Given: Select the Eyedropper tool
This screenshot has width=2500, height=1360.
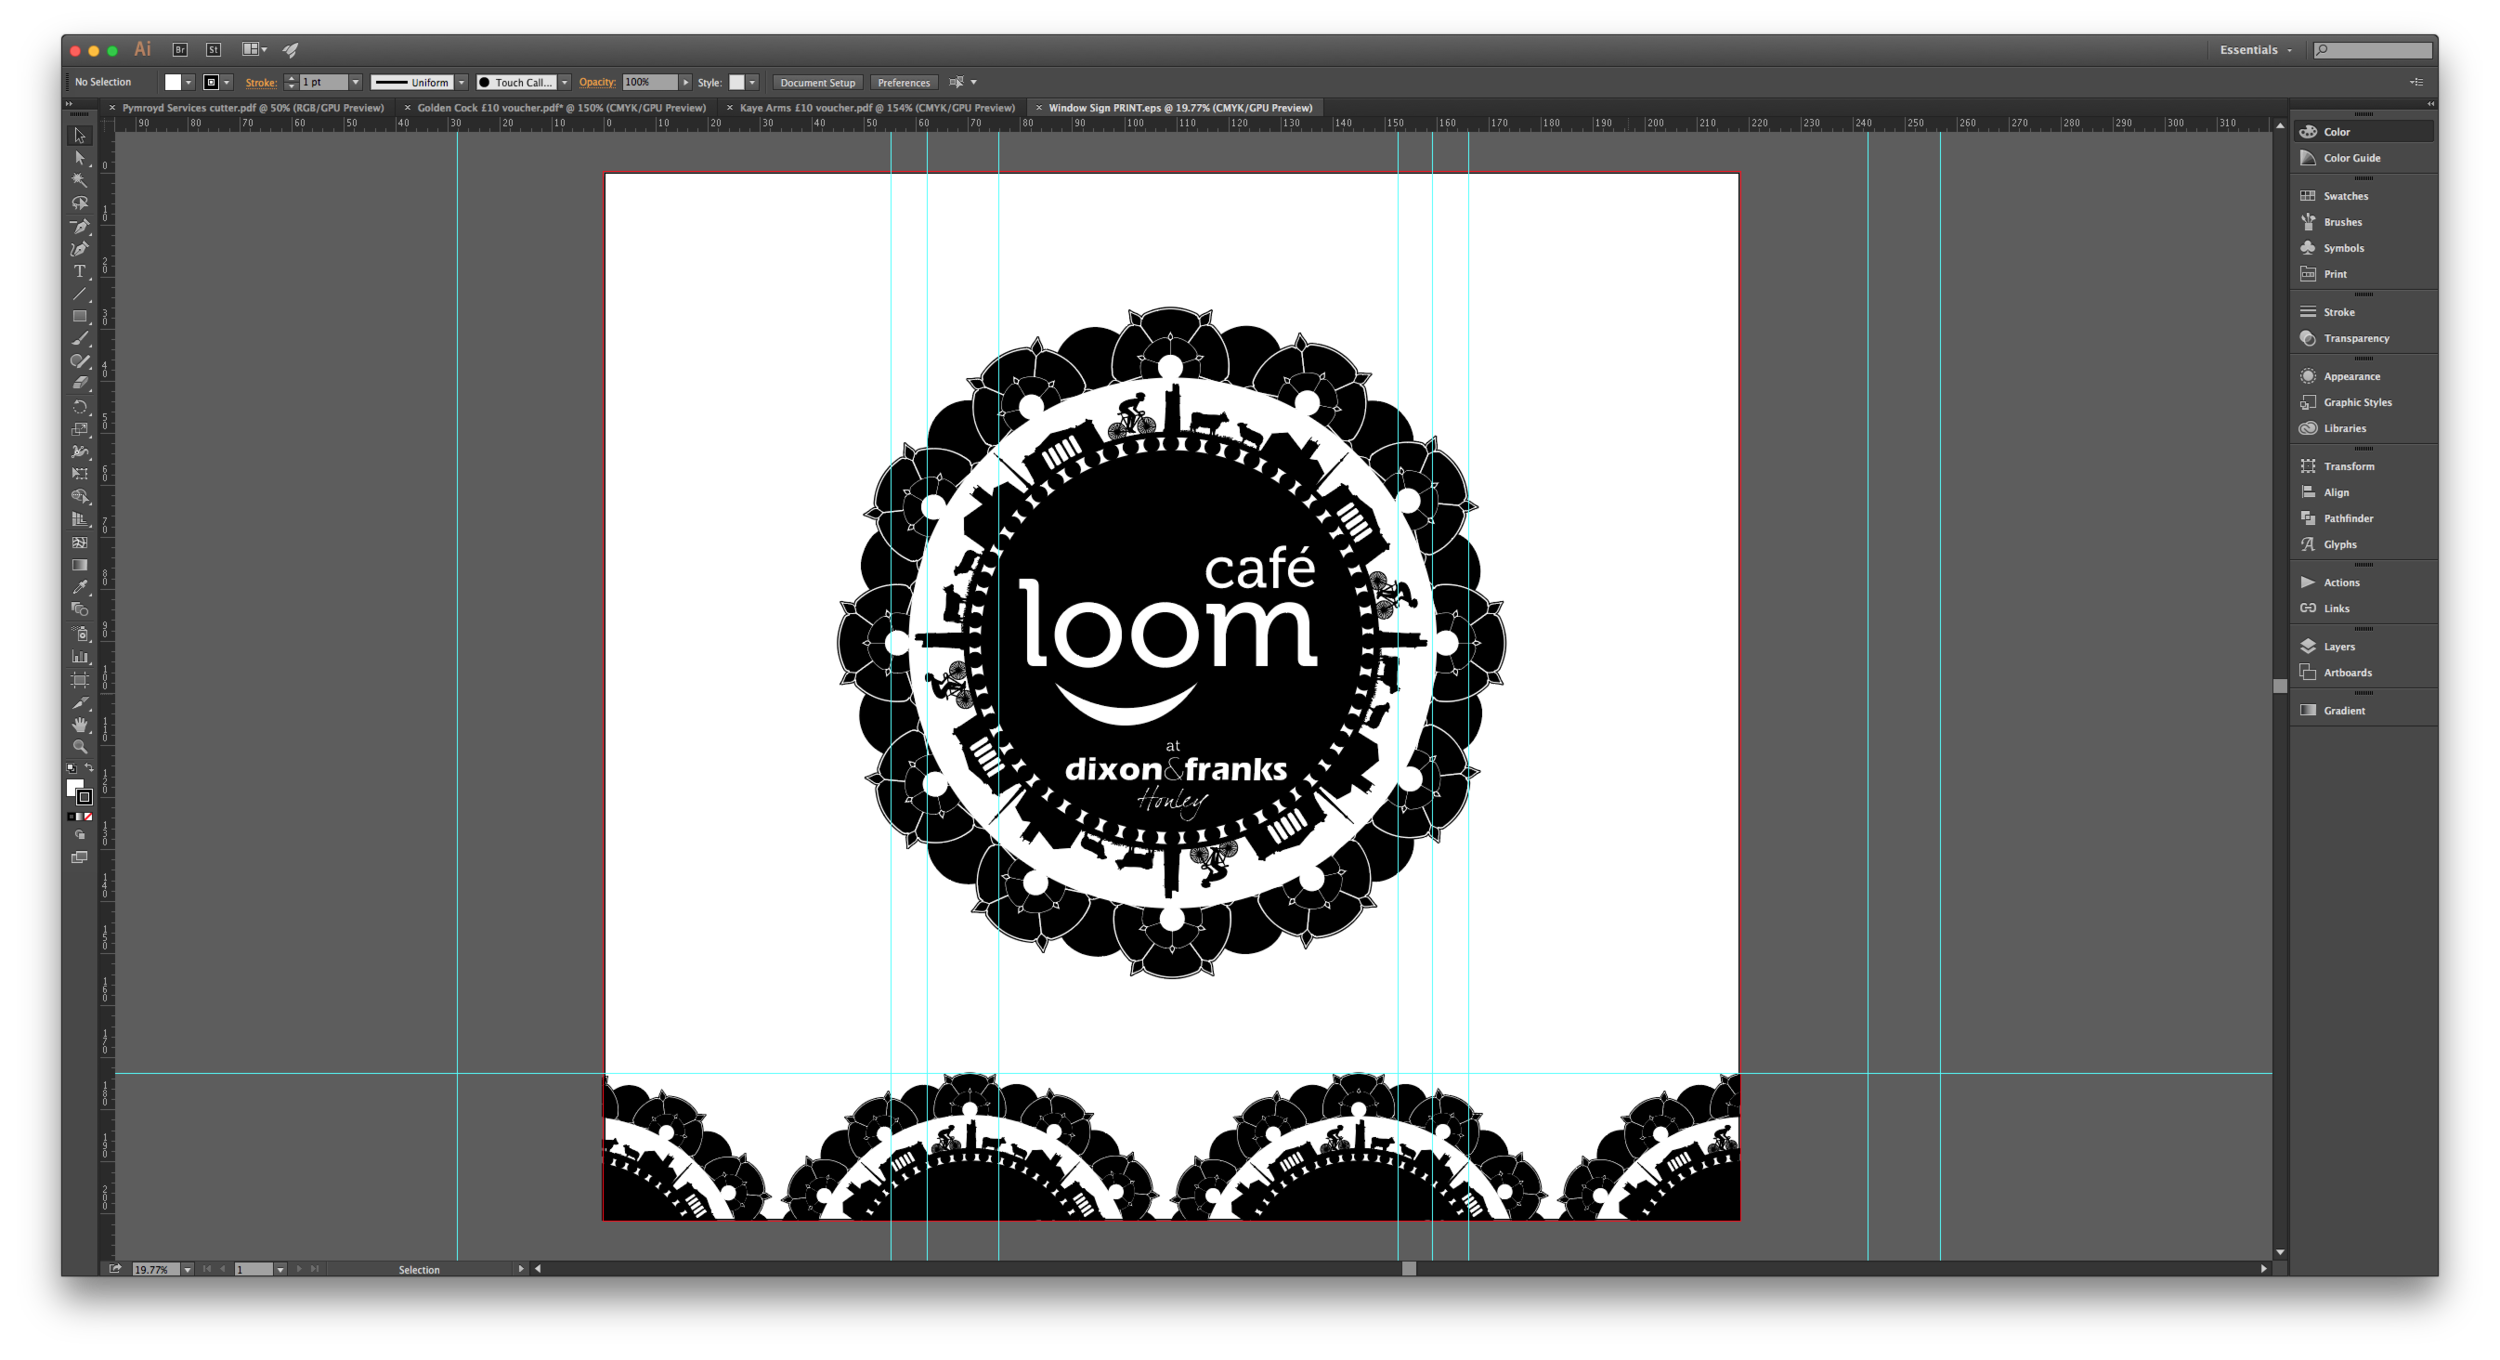Looking at the screenshot, I should coord(80,587).
